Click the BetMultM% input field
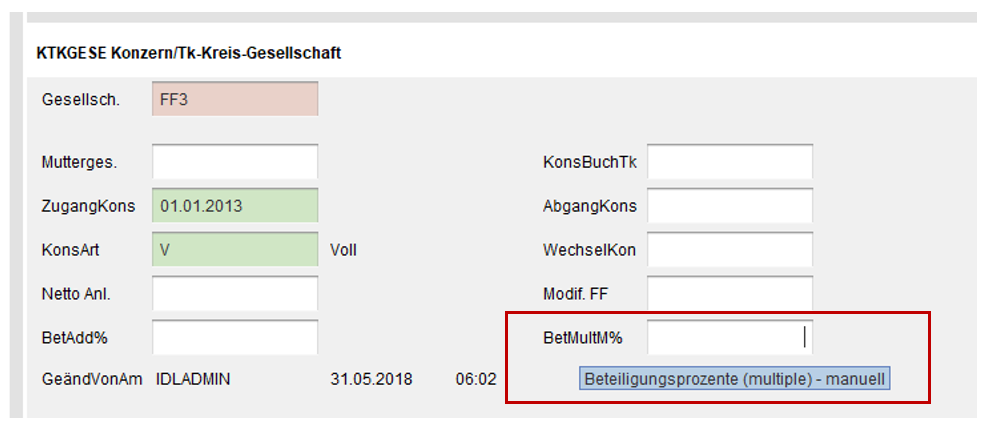The width and height of the screenshot is (991, 429). (729, 337)
